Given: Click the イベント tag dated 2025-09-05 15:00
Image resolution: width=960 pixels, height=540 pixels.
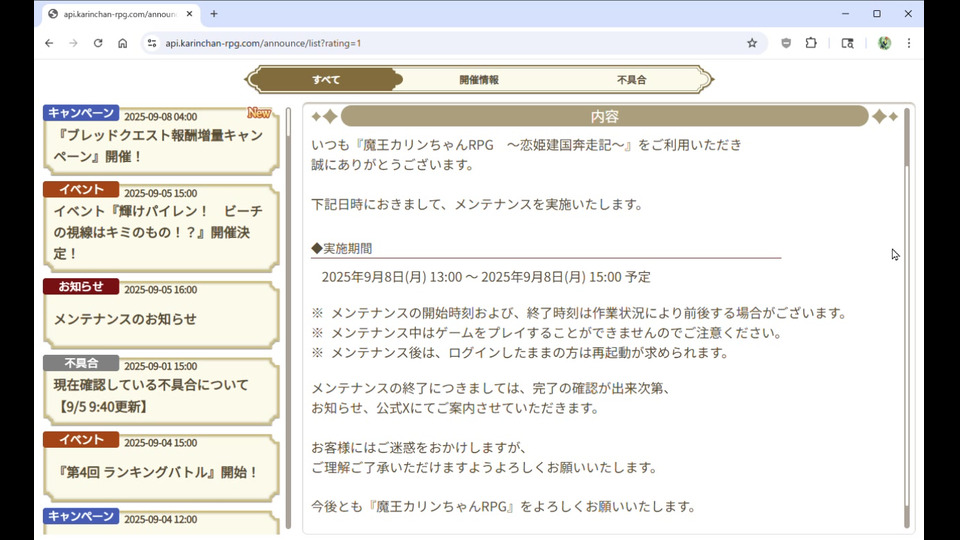Looking at the screenshot, I should click(81, 190).
